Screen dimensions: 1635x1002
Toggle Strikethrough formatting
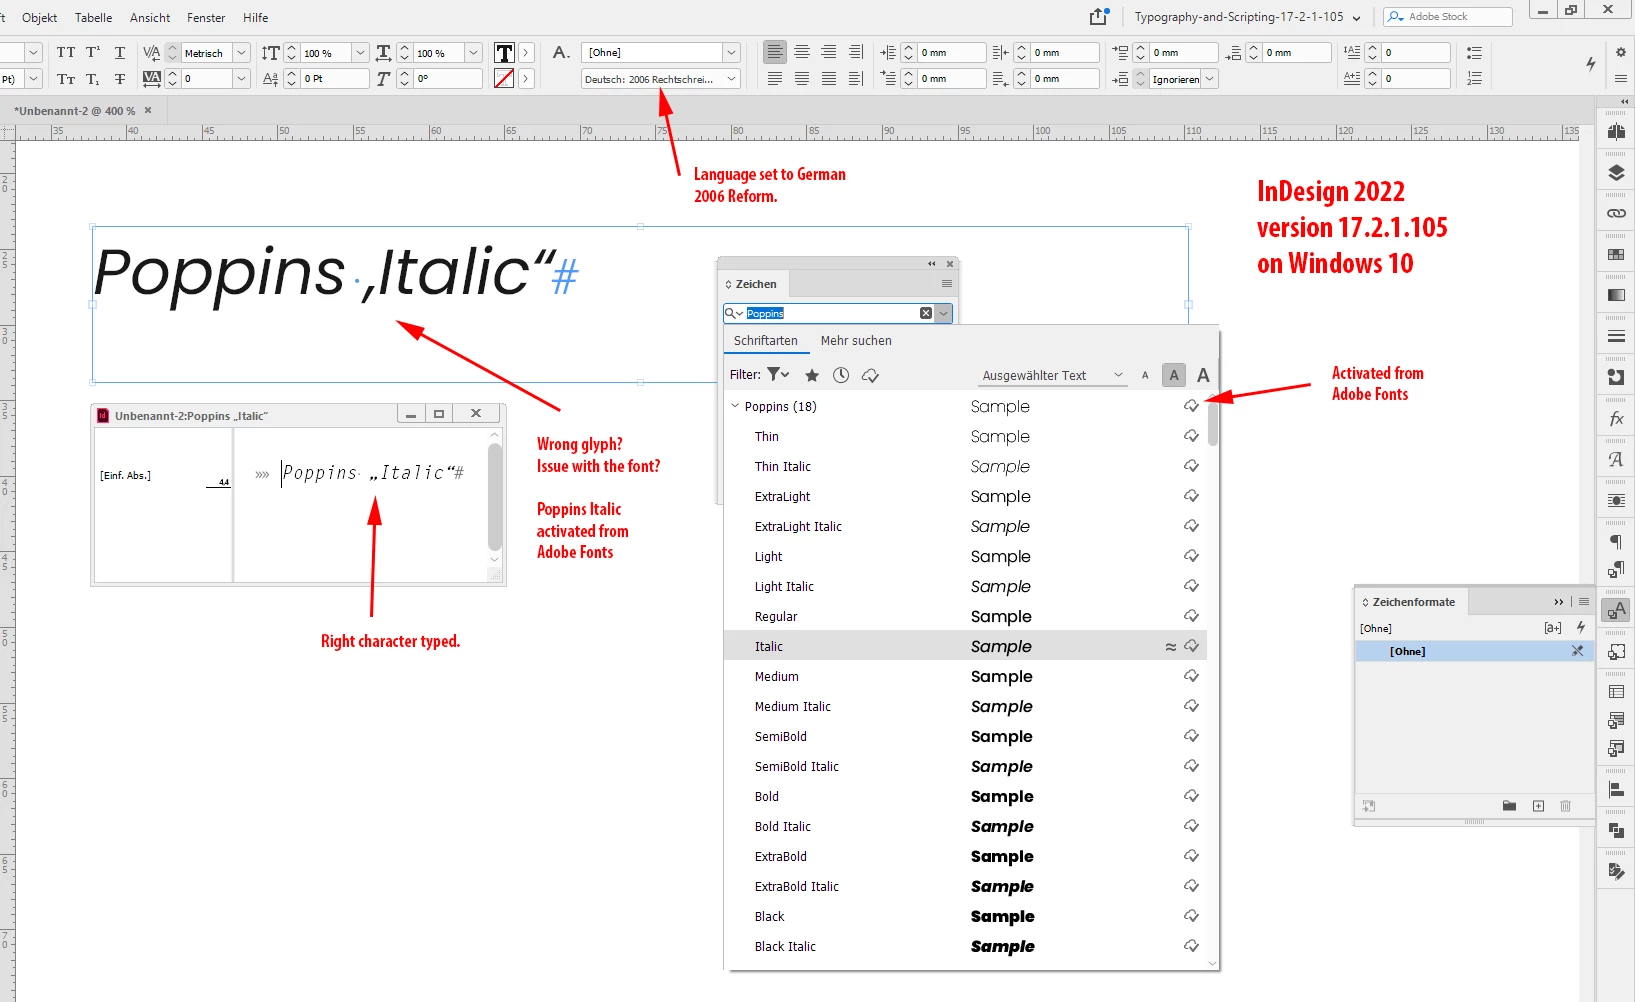[119, 79]
